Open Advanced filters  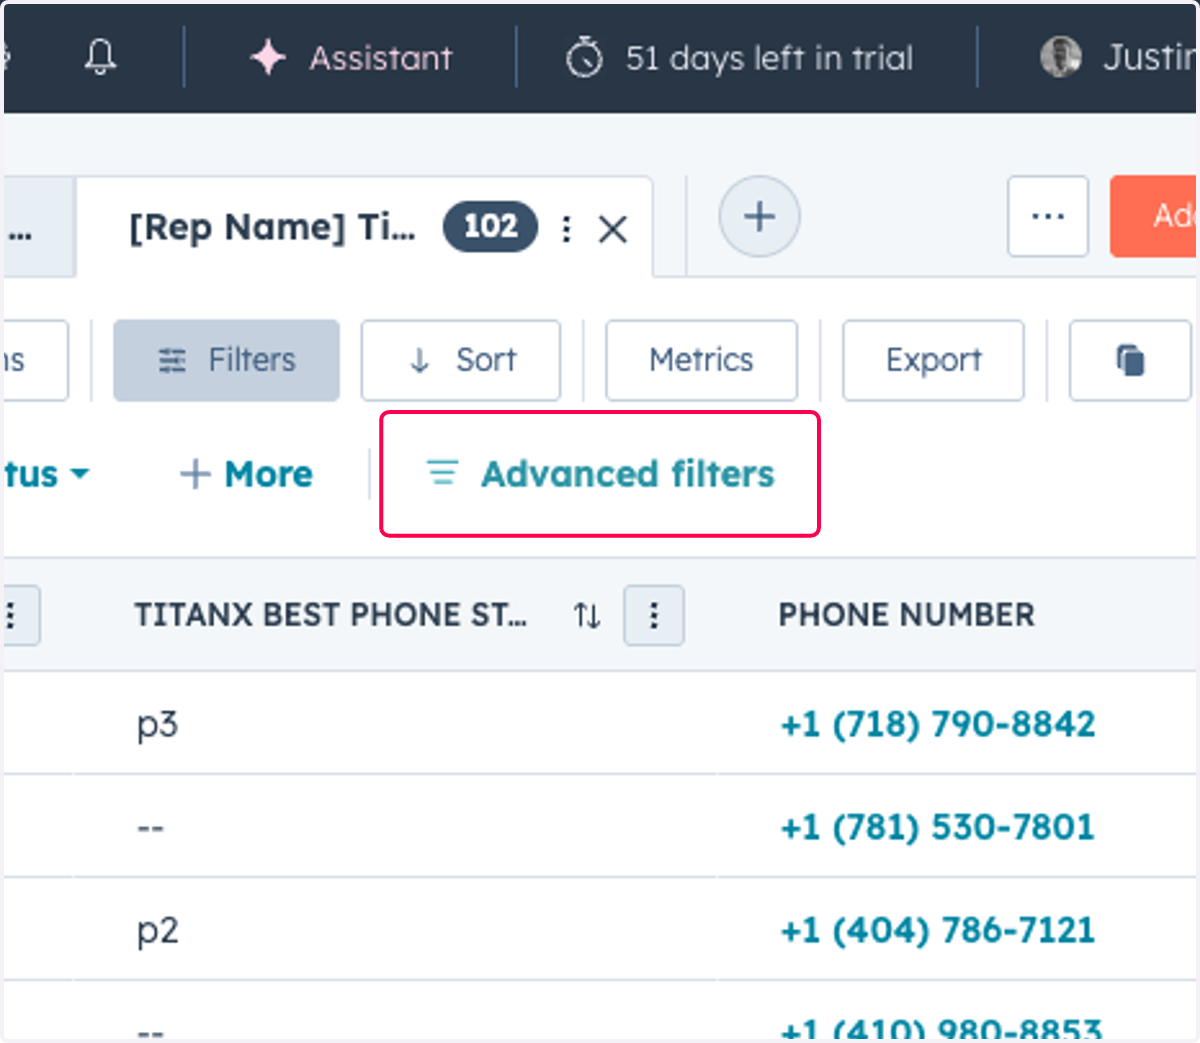coord(600,473)
